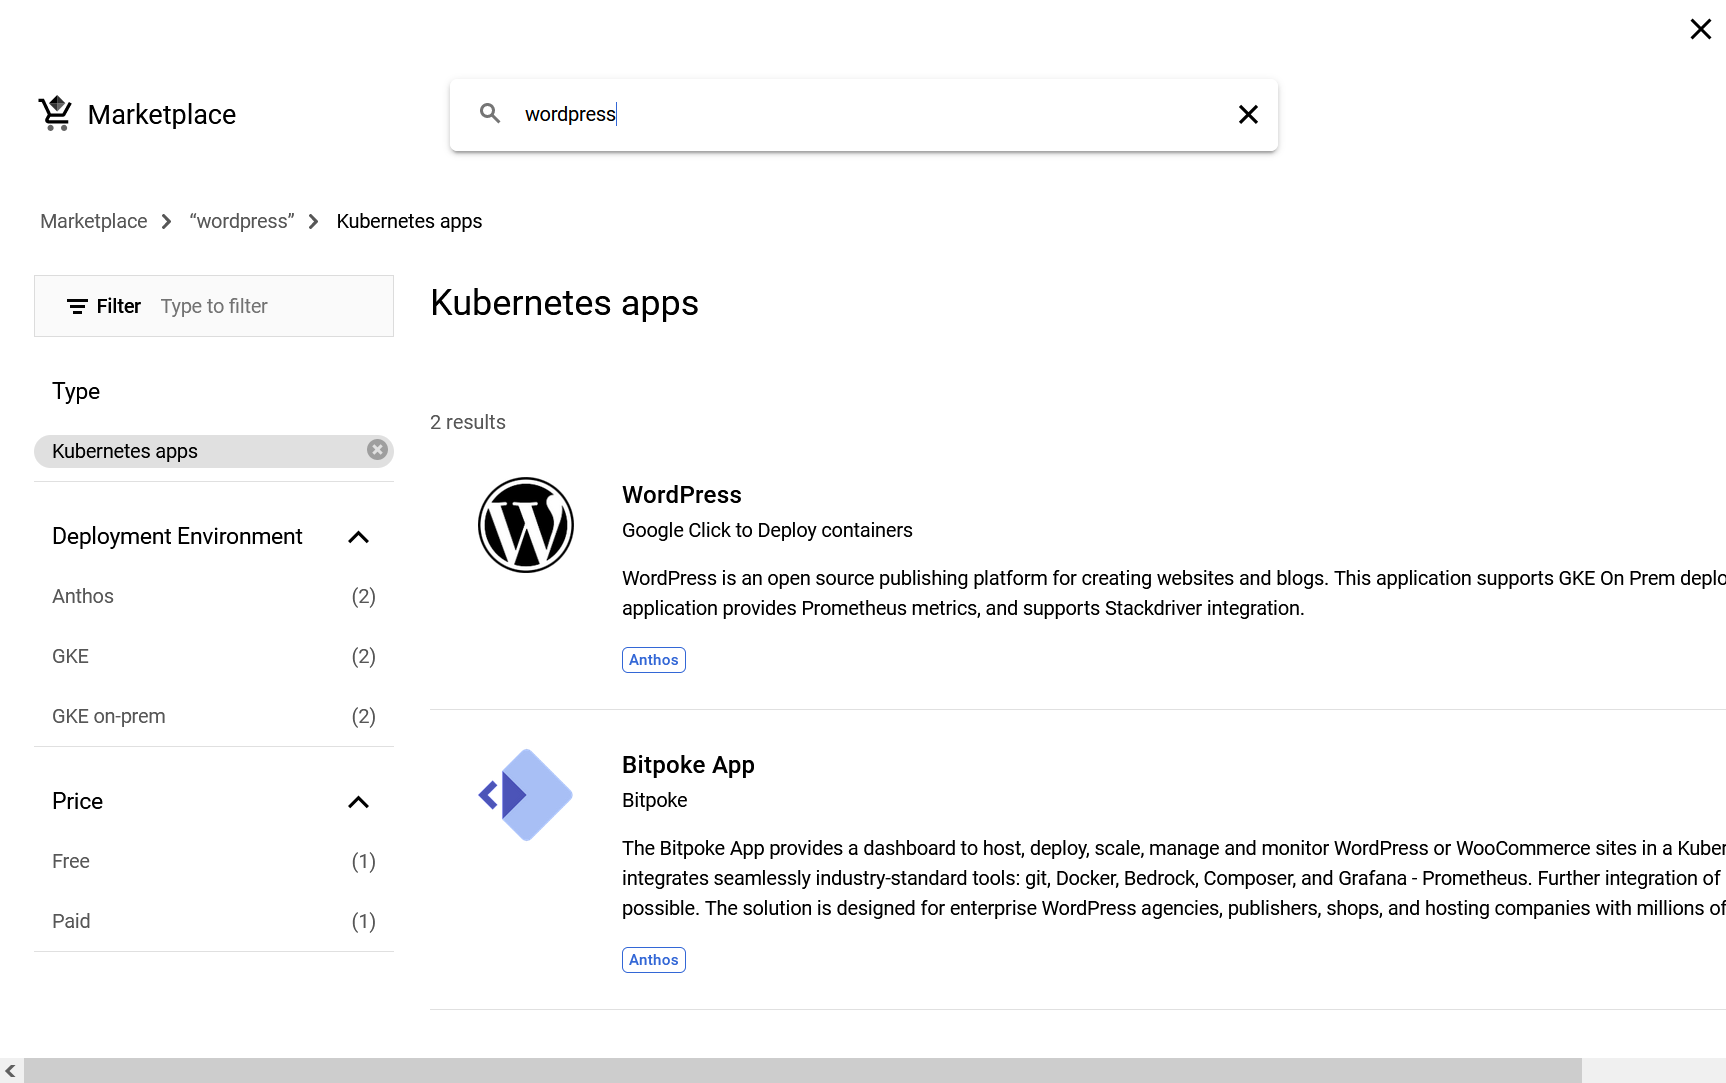Open the WordPress logo thumbnail
1726x1083 pixels.
pos(526,525)
